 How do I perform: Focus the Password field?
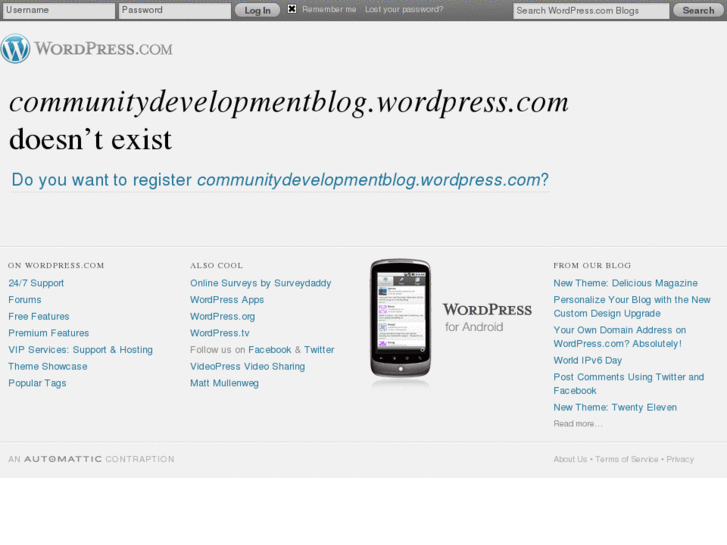click(x=175, y=10)
